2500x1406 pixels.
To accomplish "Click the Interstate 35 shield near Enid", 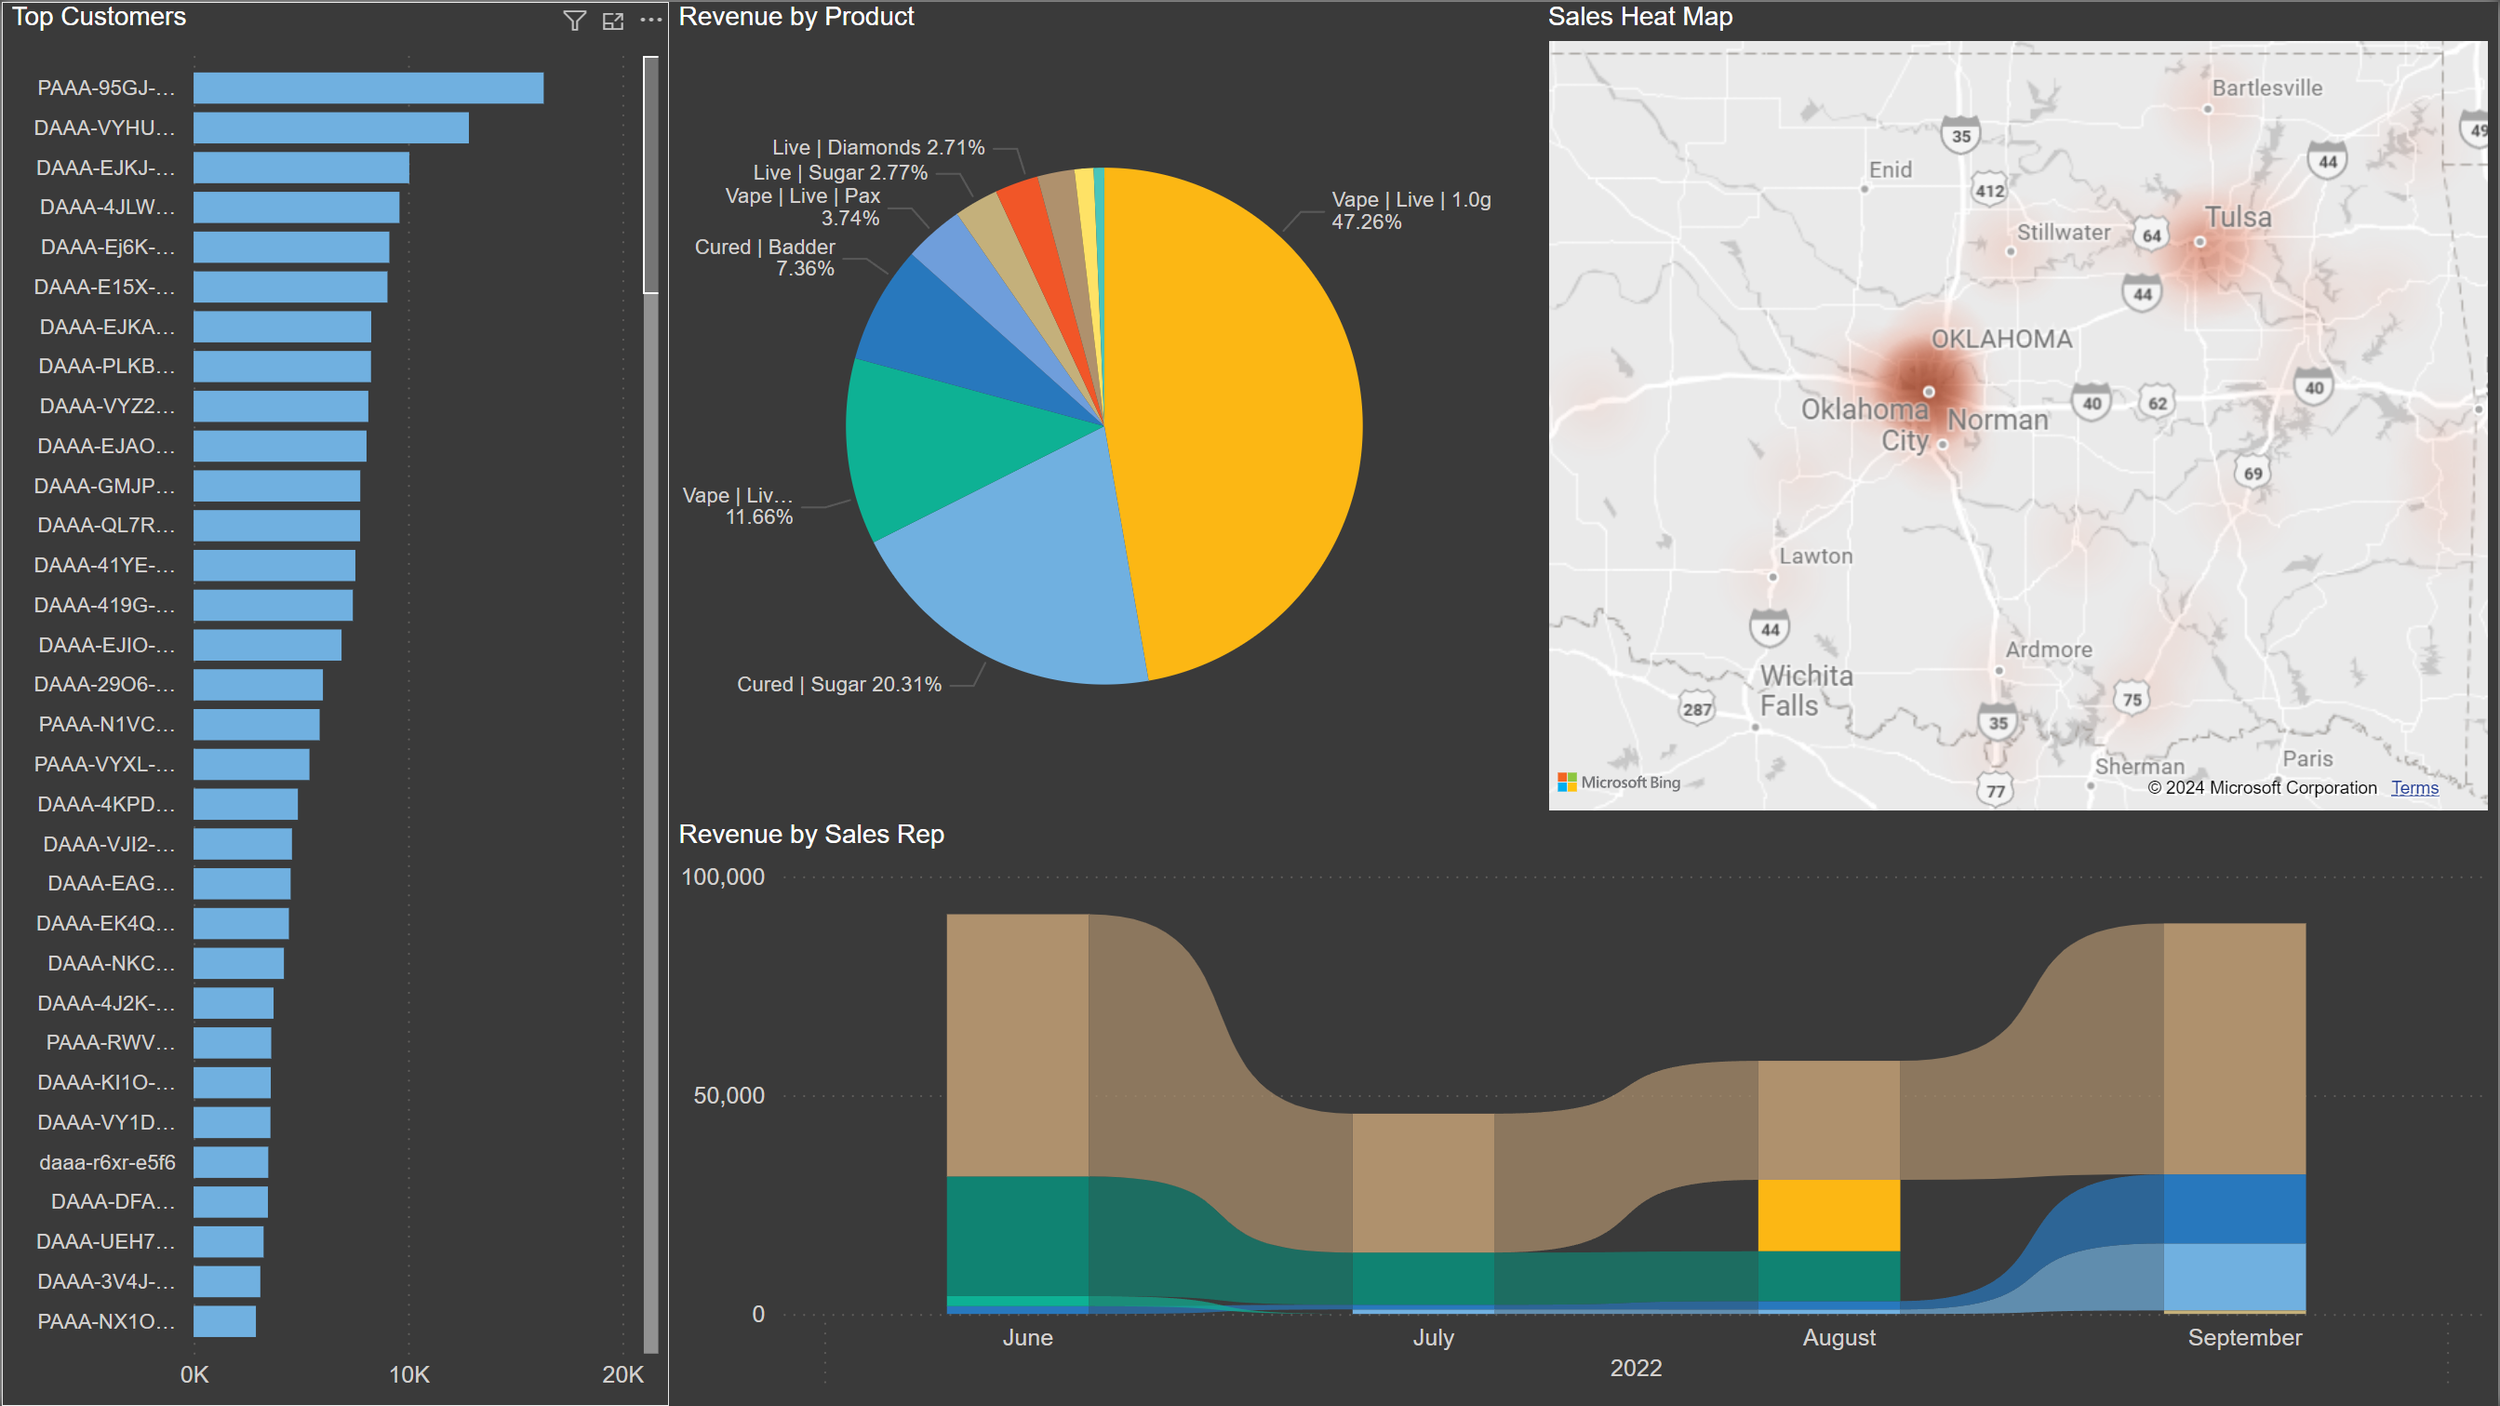I will [1961, 136].
